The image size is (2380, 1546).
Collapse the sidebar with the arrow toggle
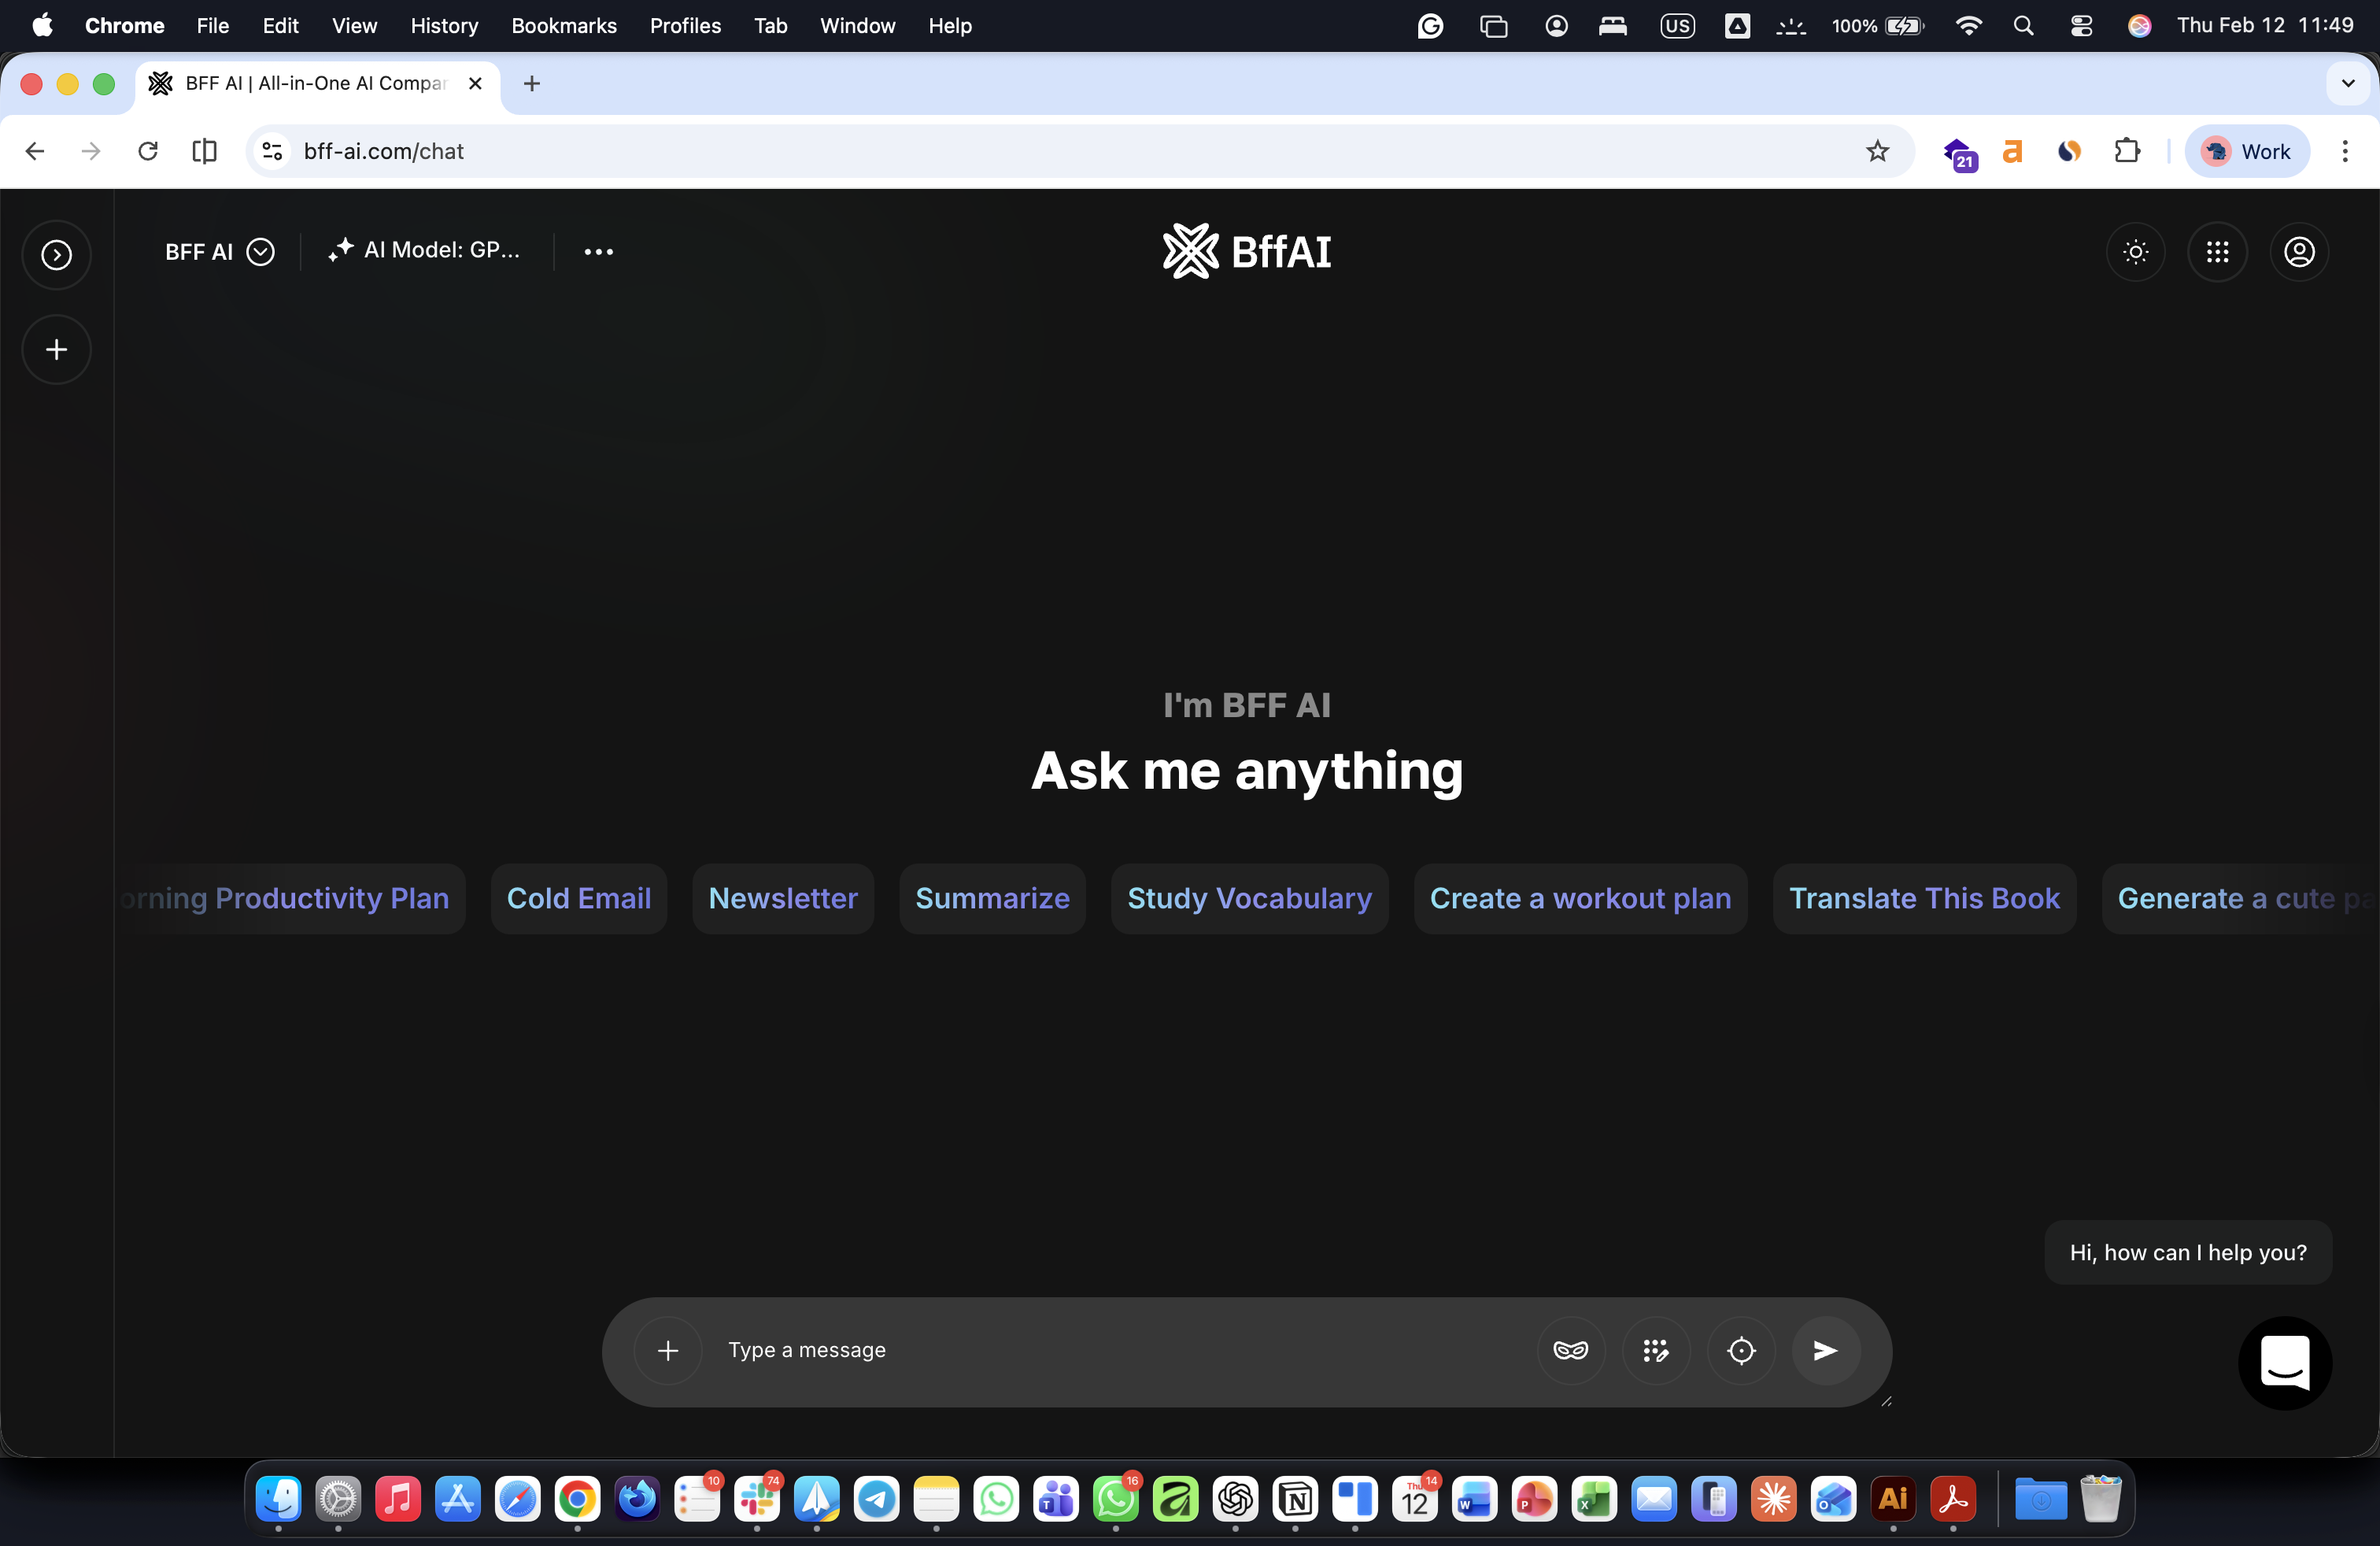tap(55, 254)
